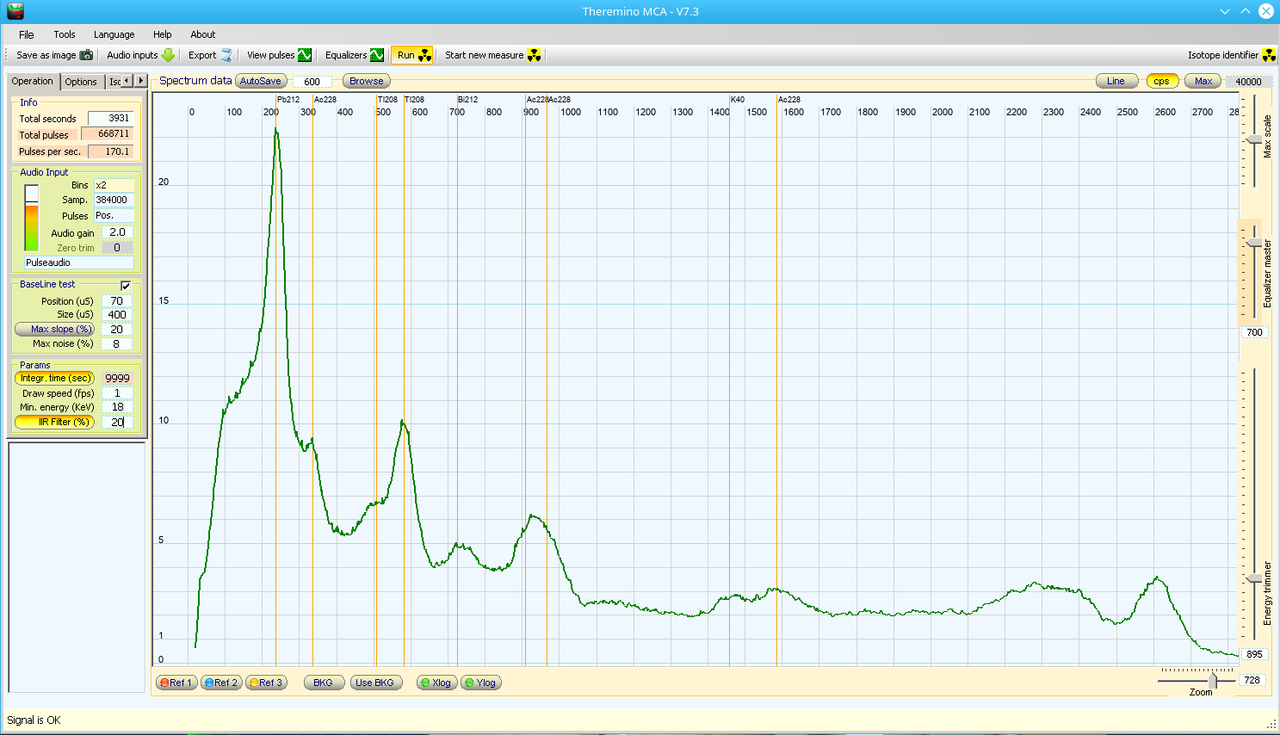Screen dimensions: 1280x735
Task: Click the Energy trimmer value 895
Action: (x=1256, y=654)
